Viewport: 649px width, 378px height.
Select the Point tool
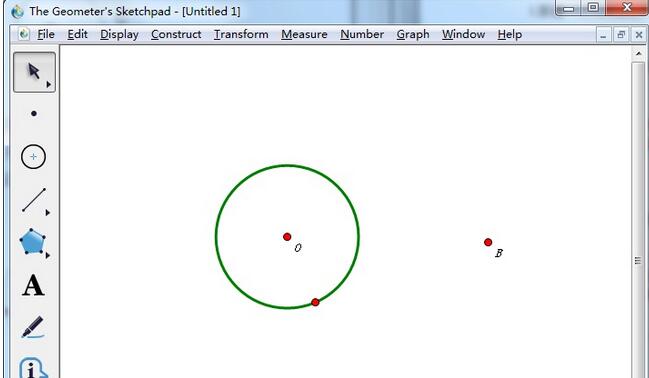[34, 113]
